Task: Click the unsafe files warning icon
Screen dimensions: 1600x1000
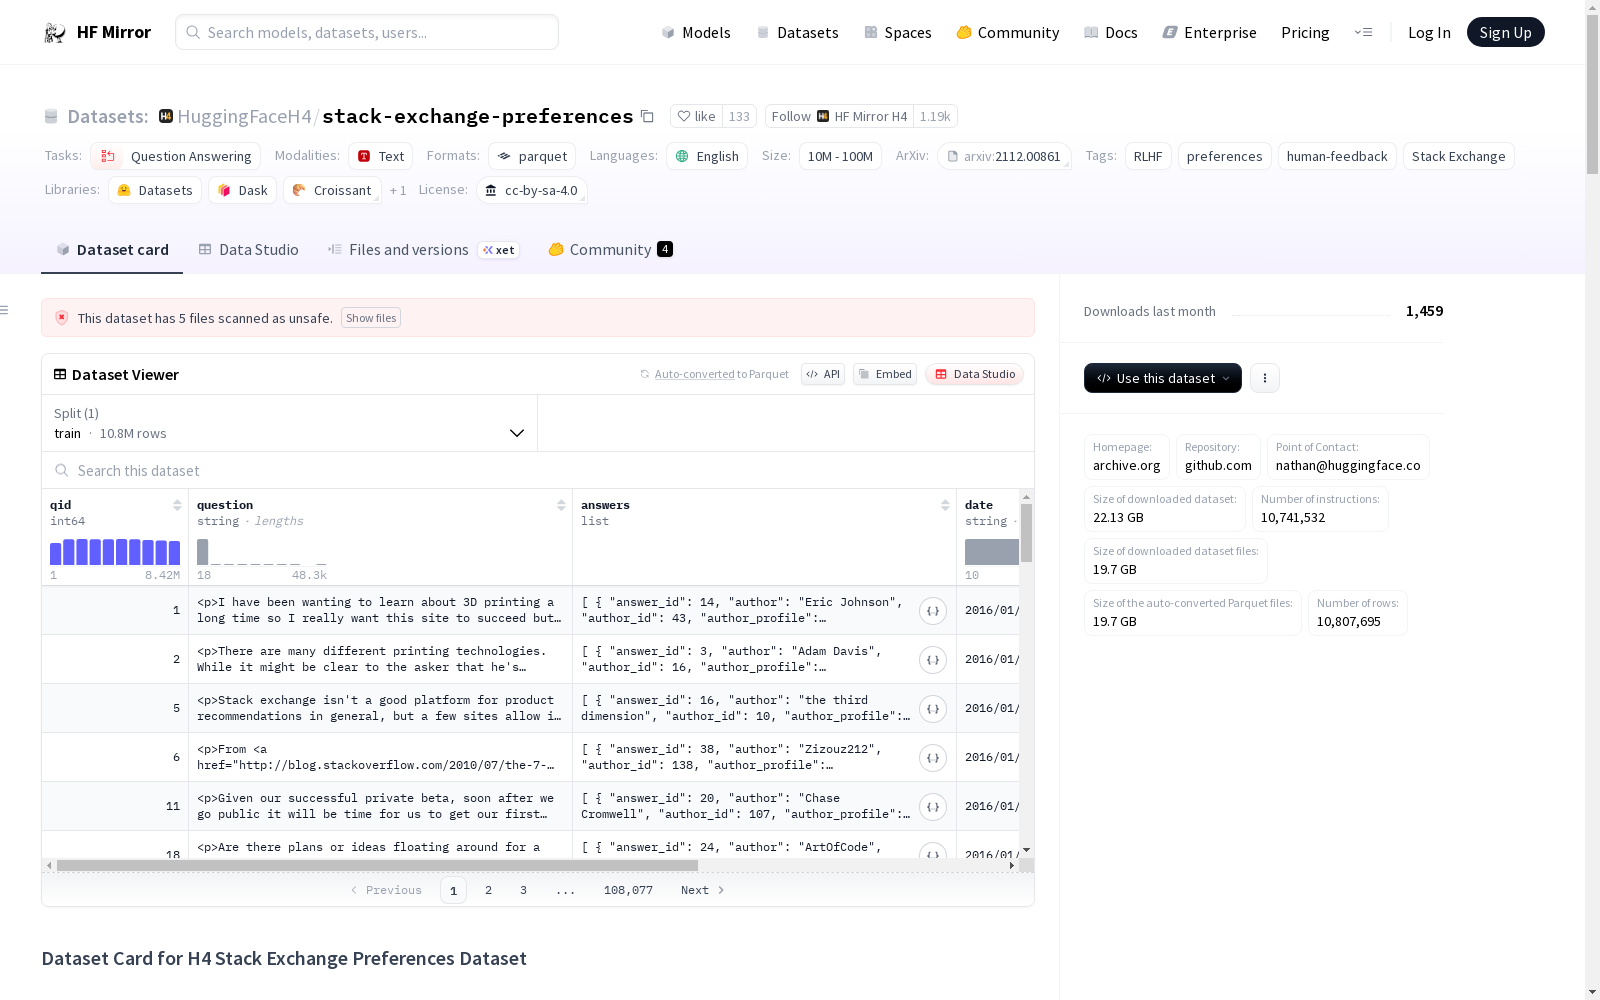Action: tap(61, 318)
